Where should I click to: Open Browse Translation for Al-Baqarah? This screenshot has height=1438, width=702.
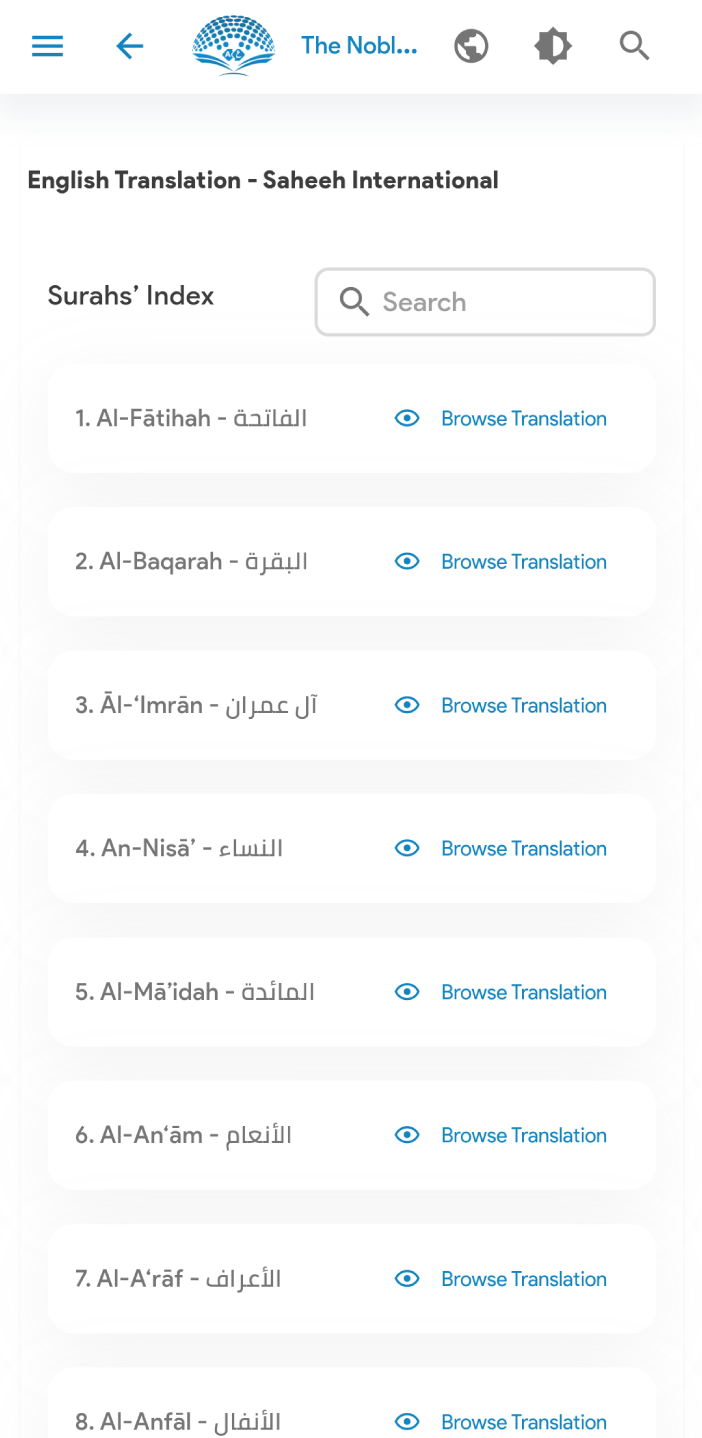[x=524, y=561]
